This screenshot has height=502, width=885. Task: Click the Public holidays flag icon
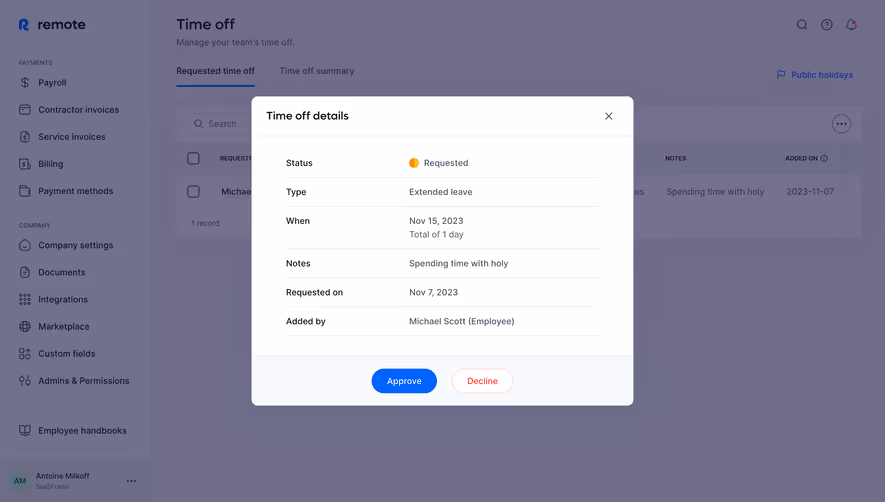[781, 75]
